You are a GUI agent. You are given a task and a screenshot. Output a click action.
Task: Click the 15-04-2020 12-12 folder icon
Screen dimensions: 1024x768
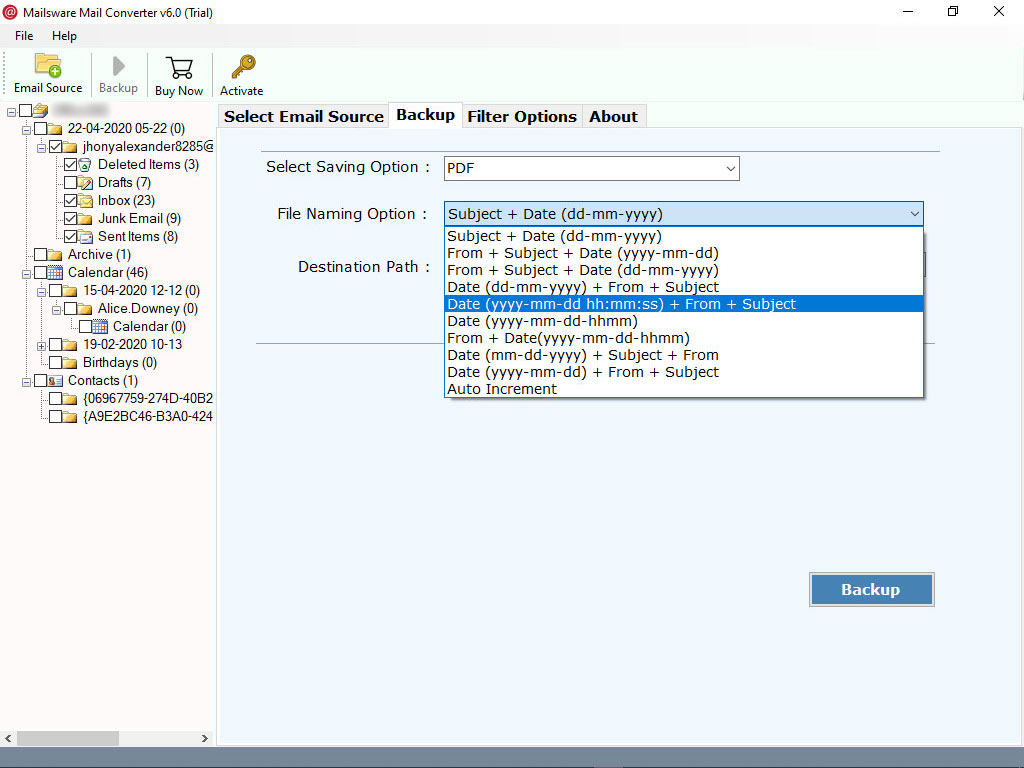pyautogui.click(x=71, y=291)
